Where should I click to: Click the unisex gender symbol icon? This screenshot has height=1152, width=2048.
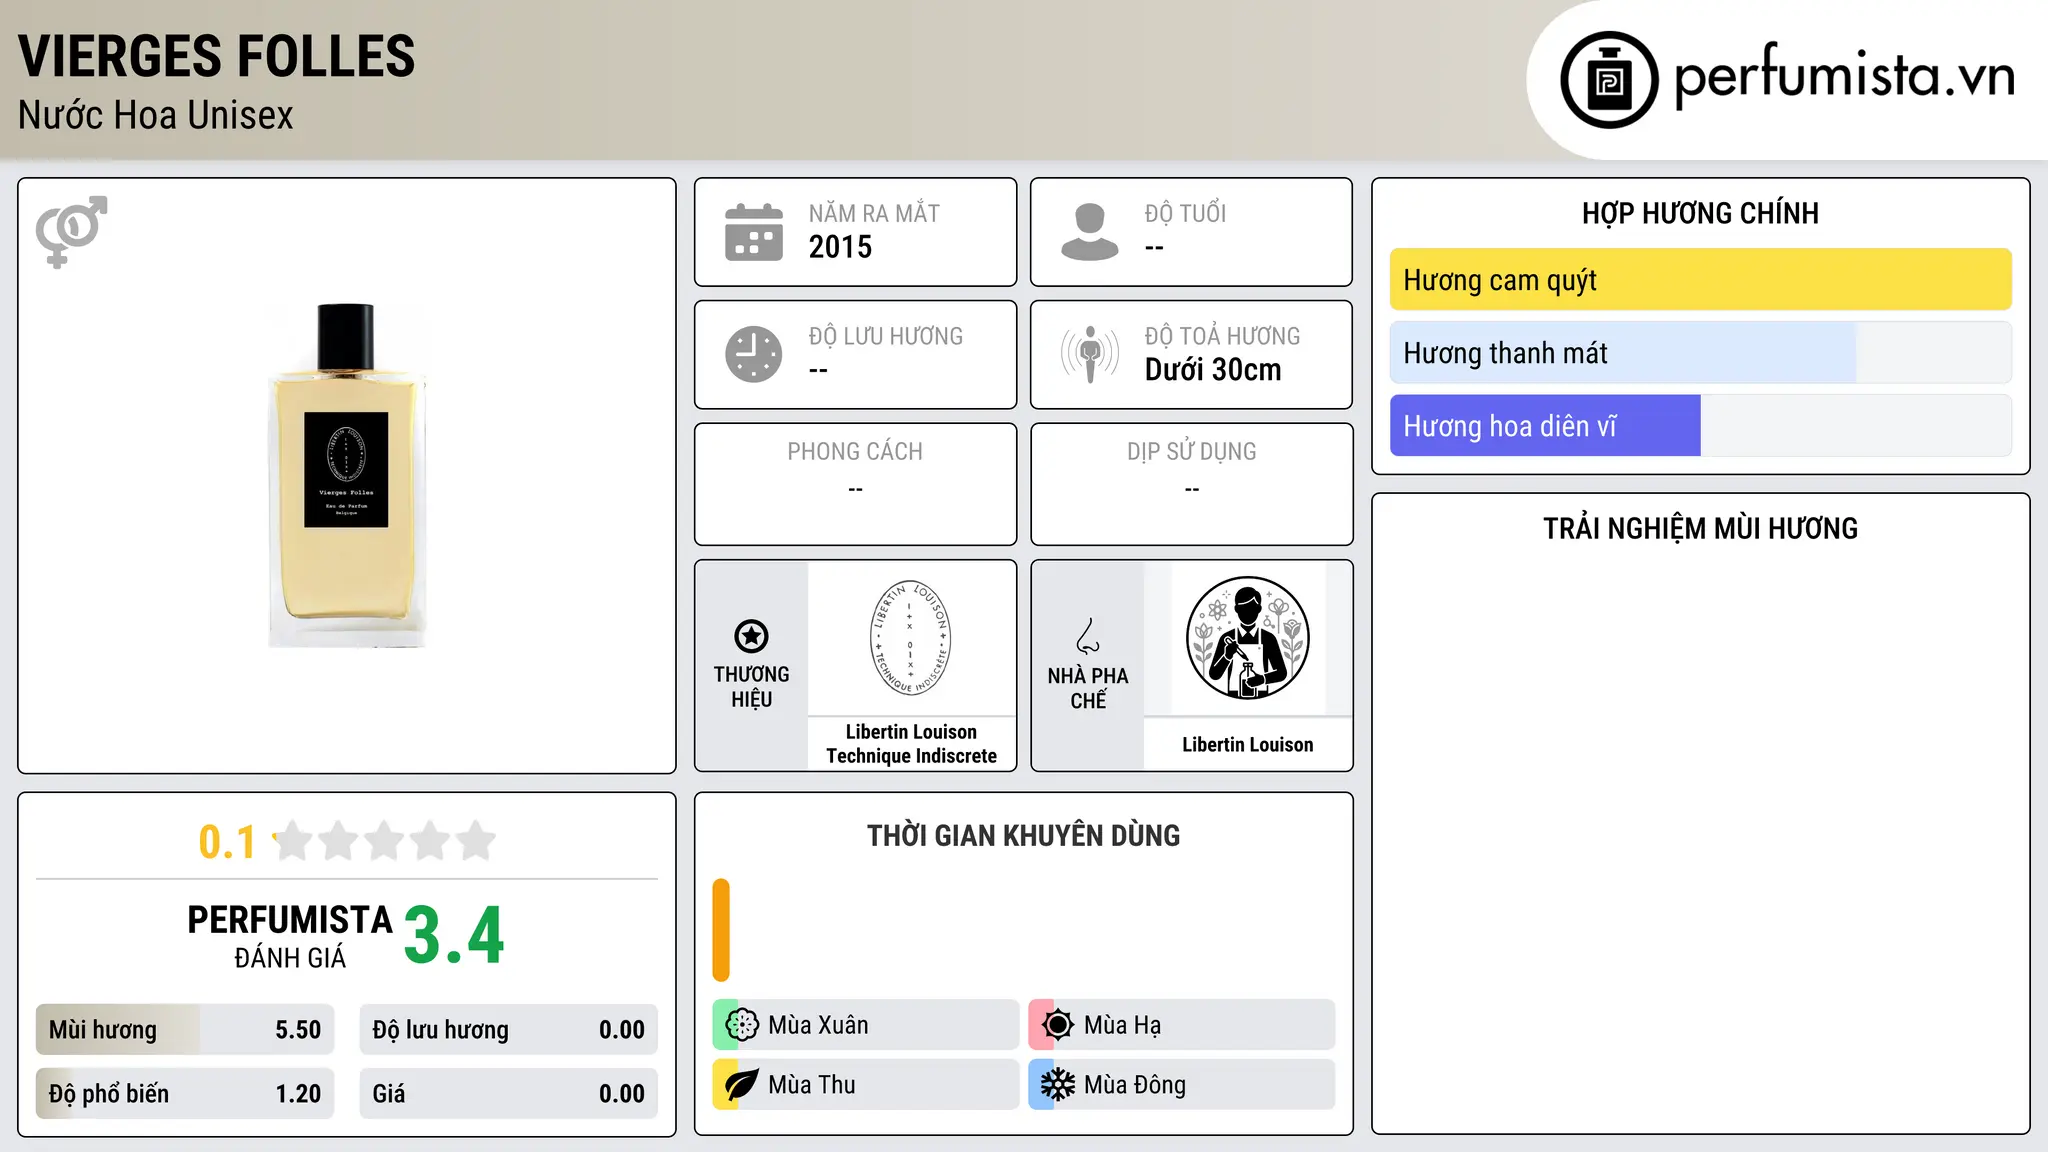coord(71,231)
